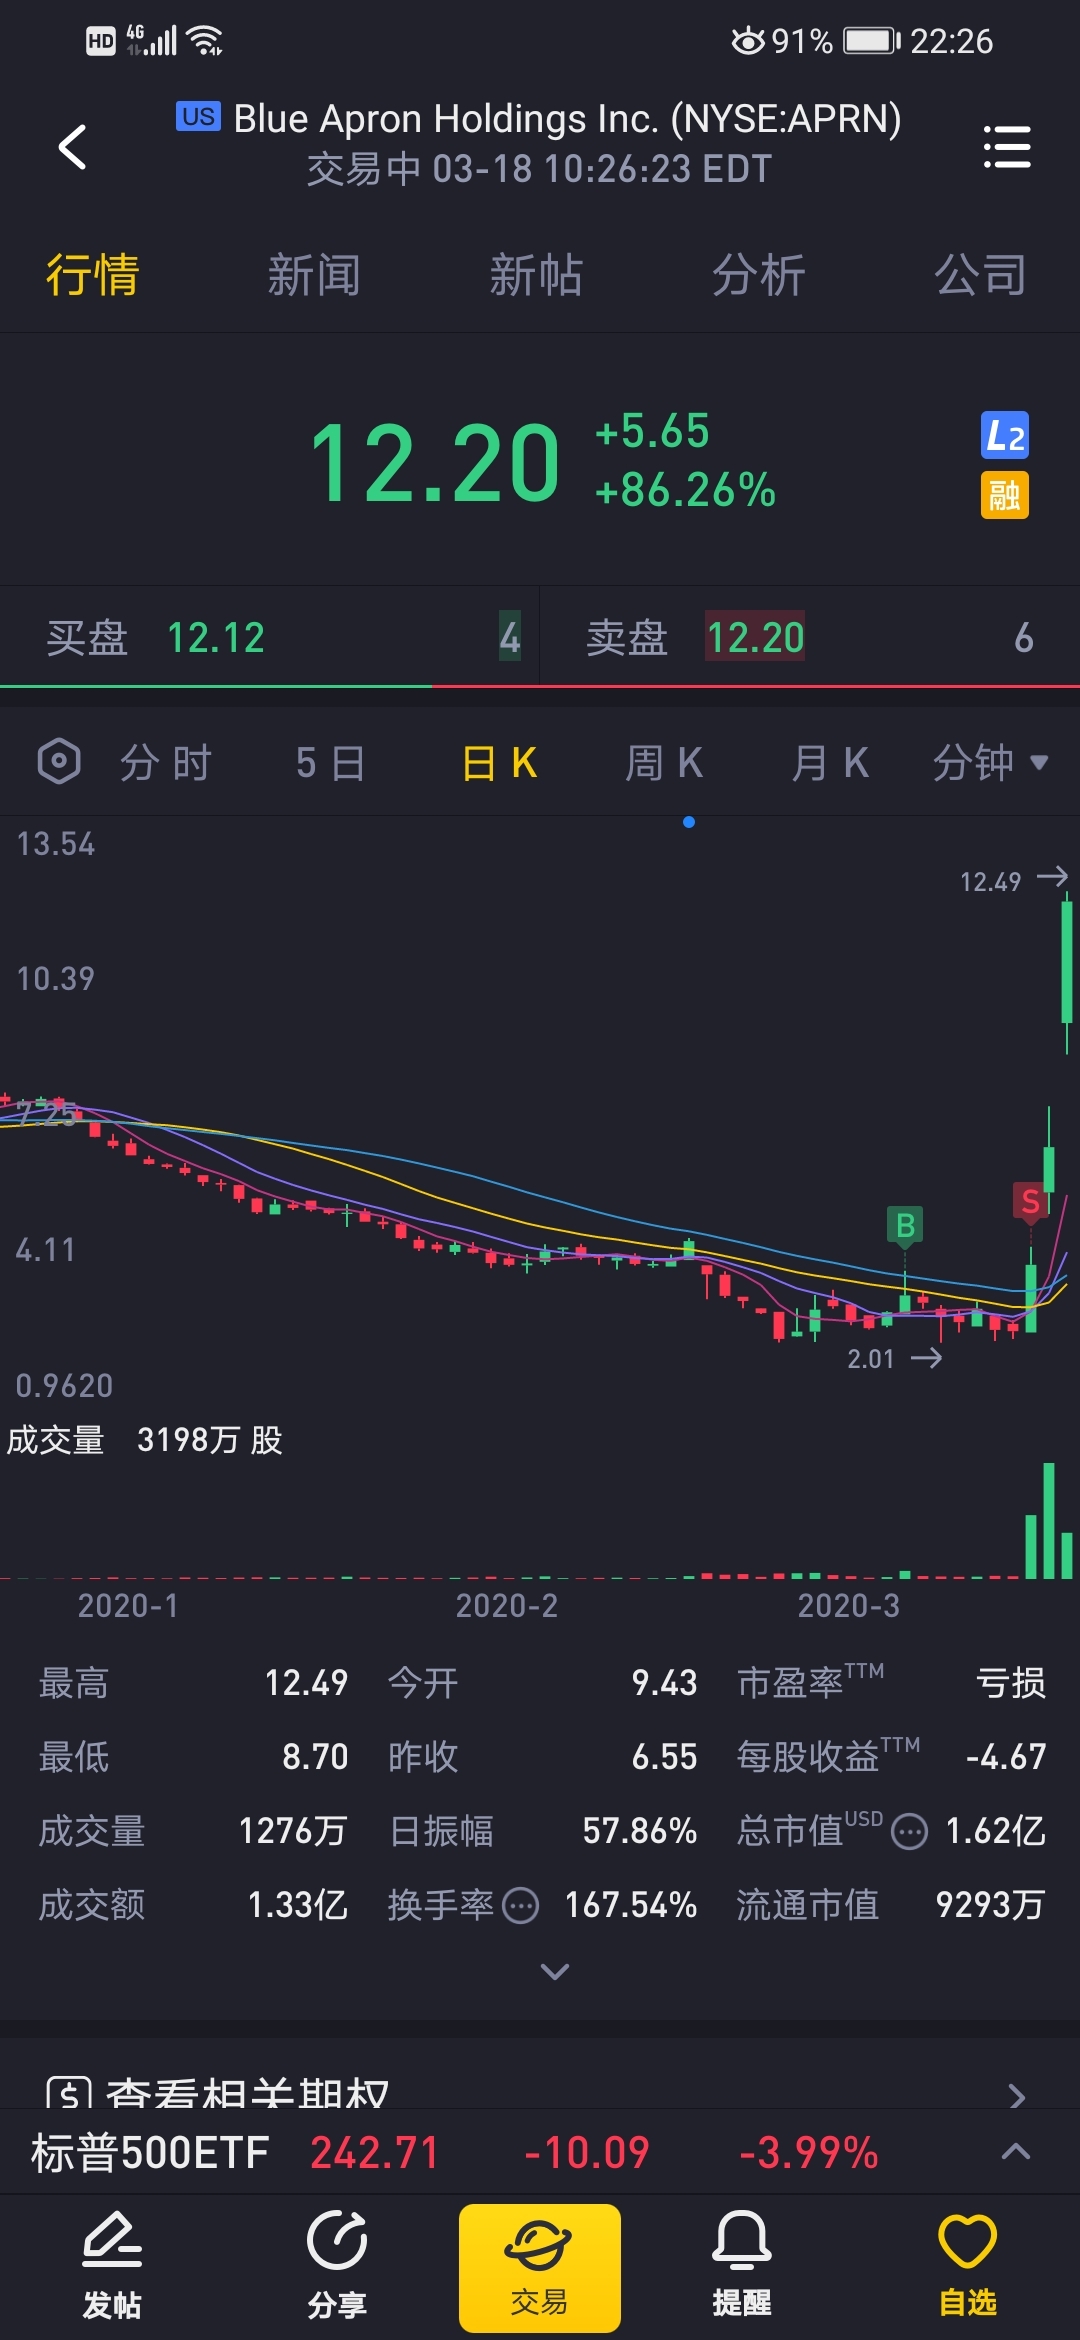This screenshot has width=1080, height=2340.
Task: Tap battery indicator in status bar
Action: (872, 41)
